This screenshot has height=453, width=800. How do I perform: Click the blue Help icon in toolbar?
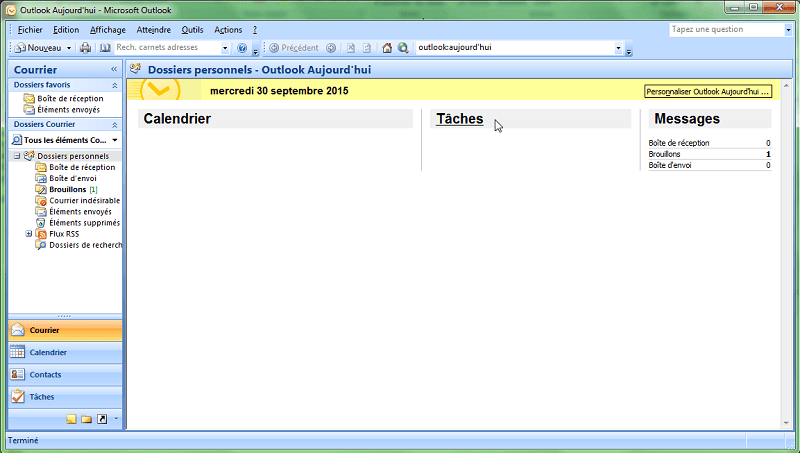click(x=242, y=48)
